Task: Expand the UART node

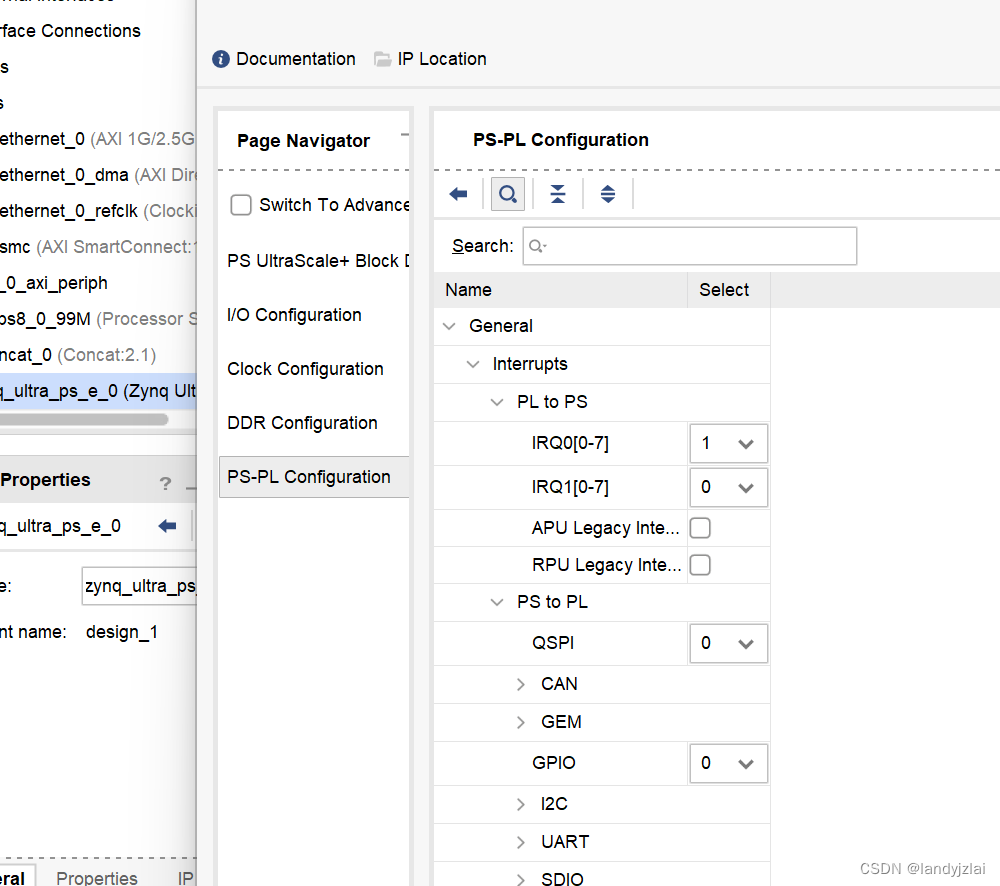Action: point(520,842)
